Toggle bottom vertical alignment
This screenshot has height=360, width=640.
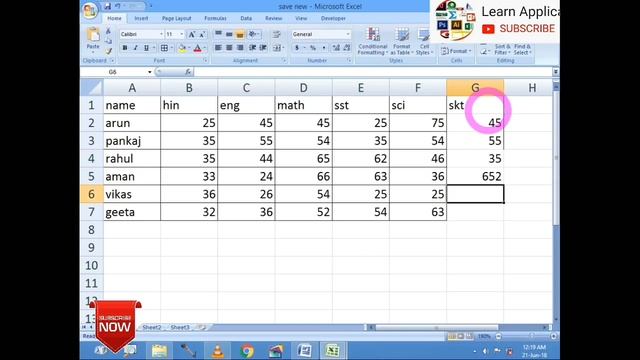tap(240, 34)
